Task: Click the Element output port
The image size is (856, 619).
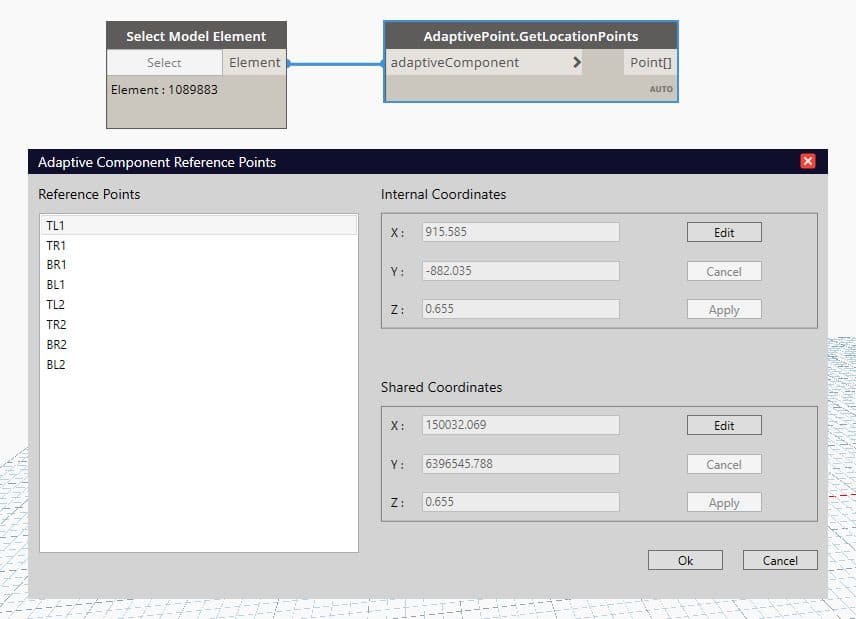Action: pos(254,62)
